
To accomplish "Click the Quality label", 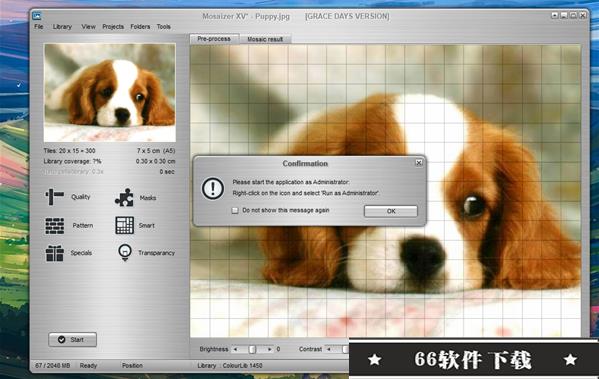I will (x=81, y=197).
